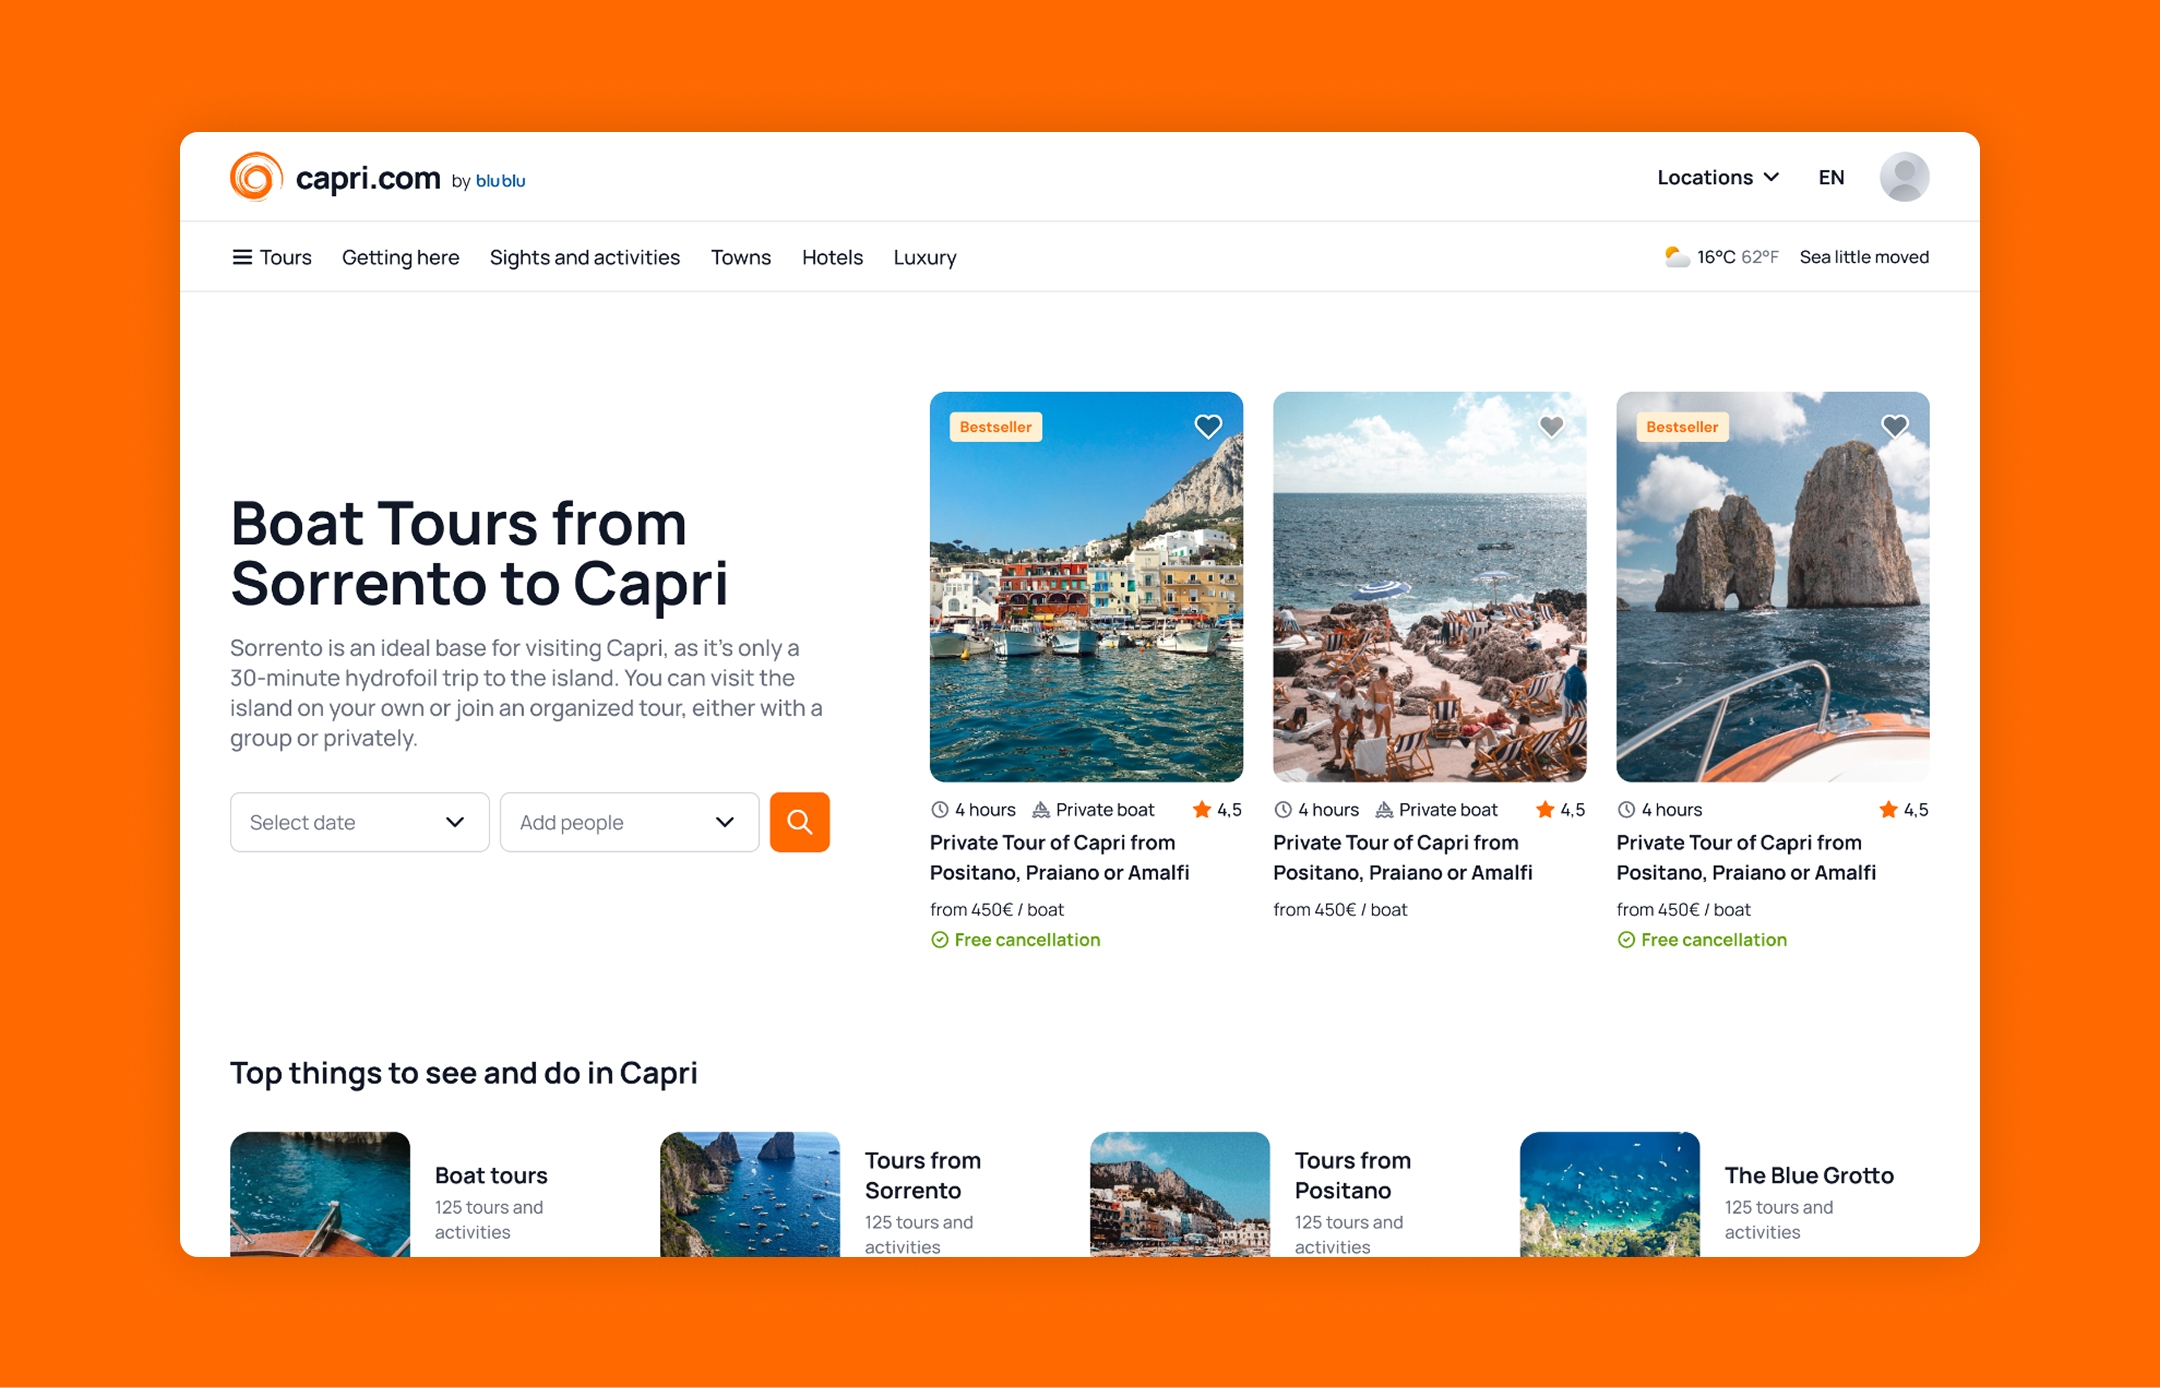Screen dimensions: 2160x1388
Task: Click the weather cloud icon near 16°C
Action: point(1676,257)
